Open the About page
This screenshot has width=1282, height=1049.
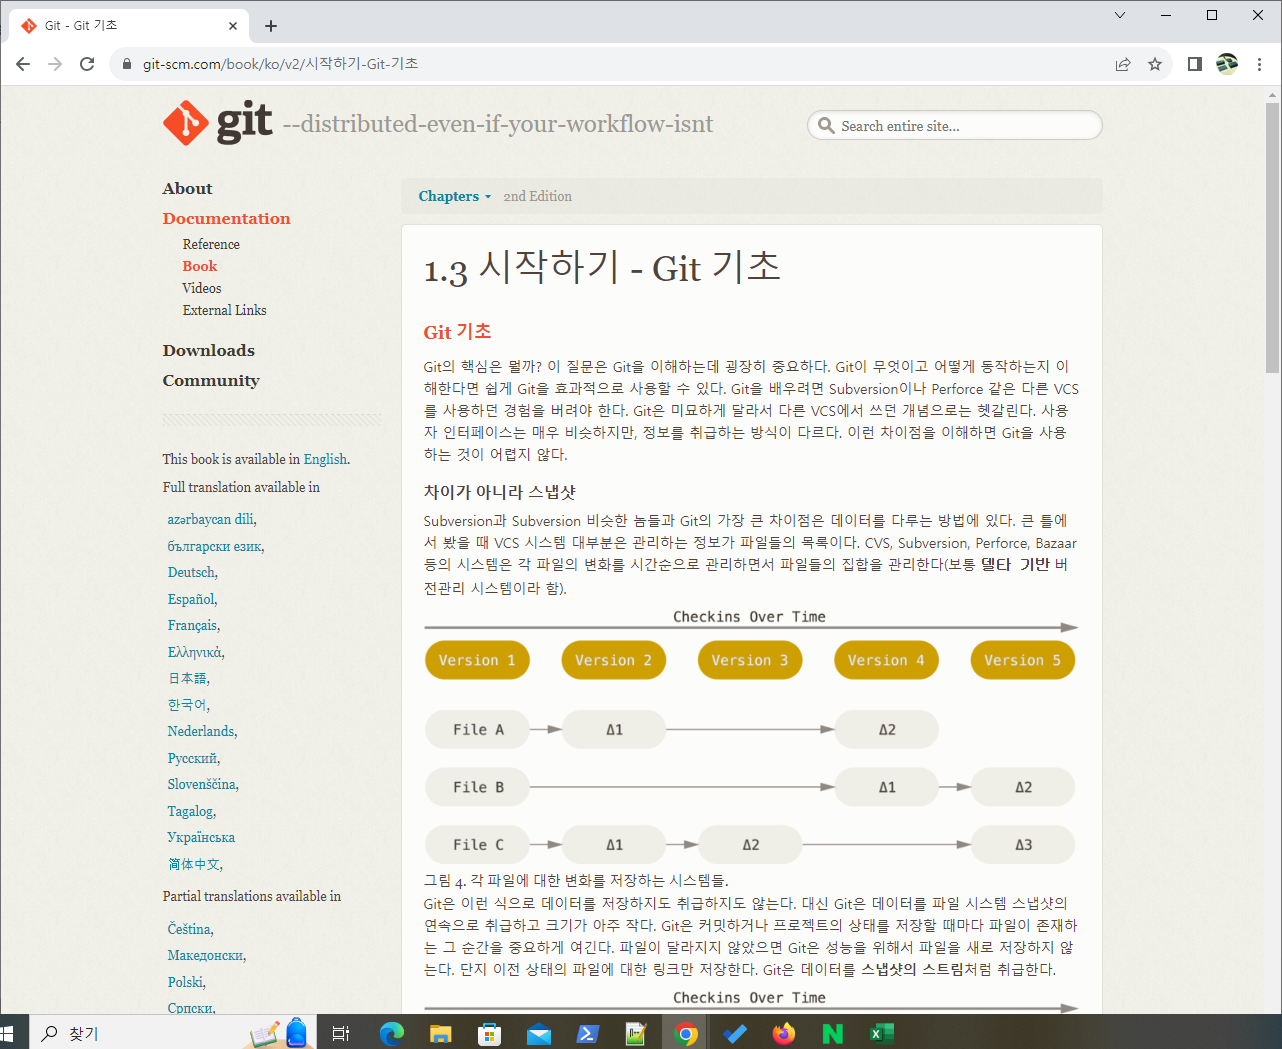[x=187, y=188]
